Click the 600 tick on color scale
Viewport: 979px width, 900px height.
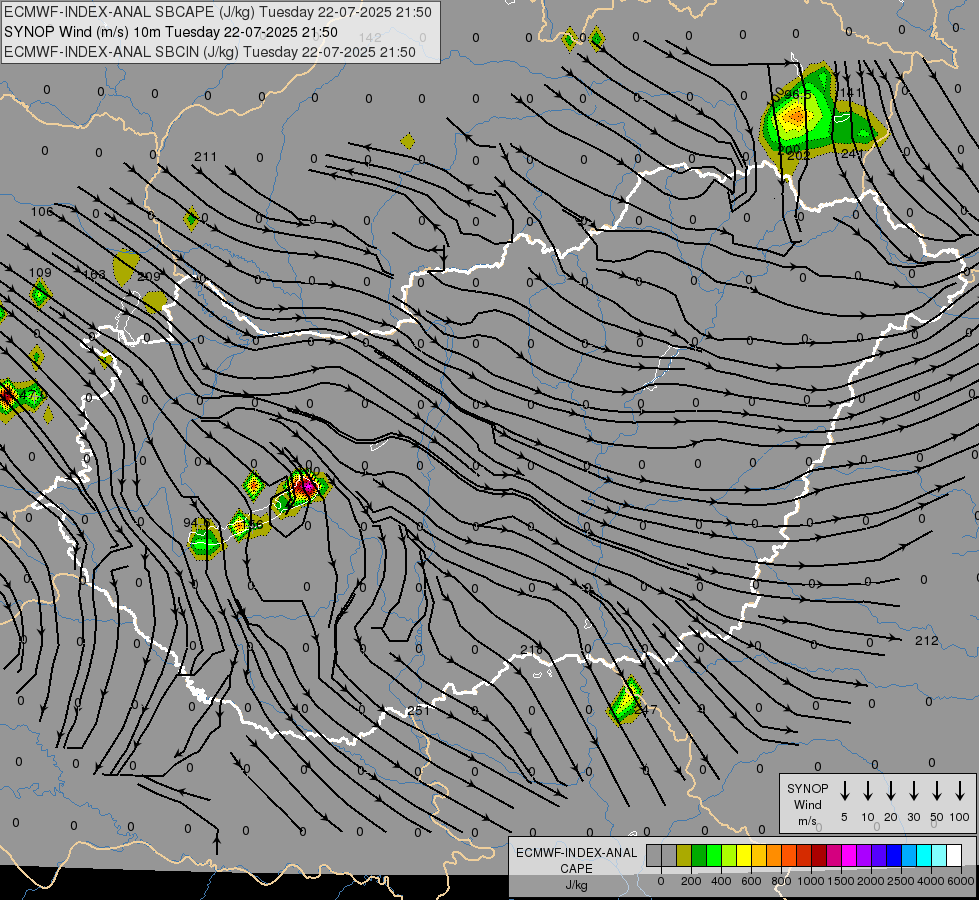[751, 881]
